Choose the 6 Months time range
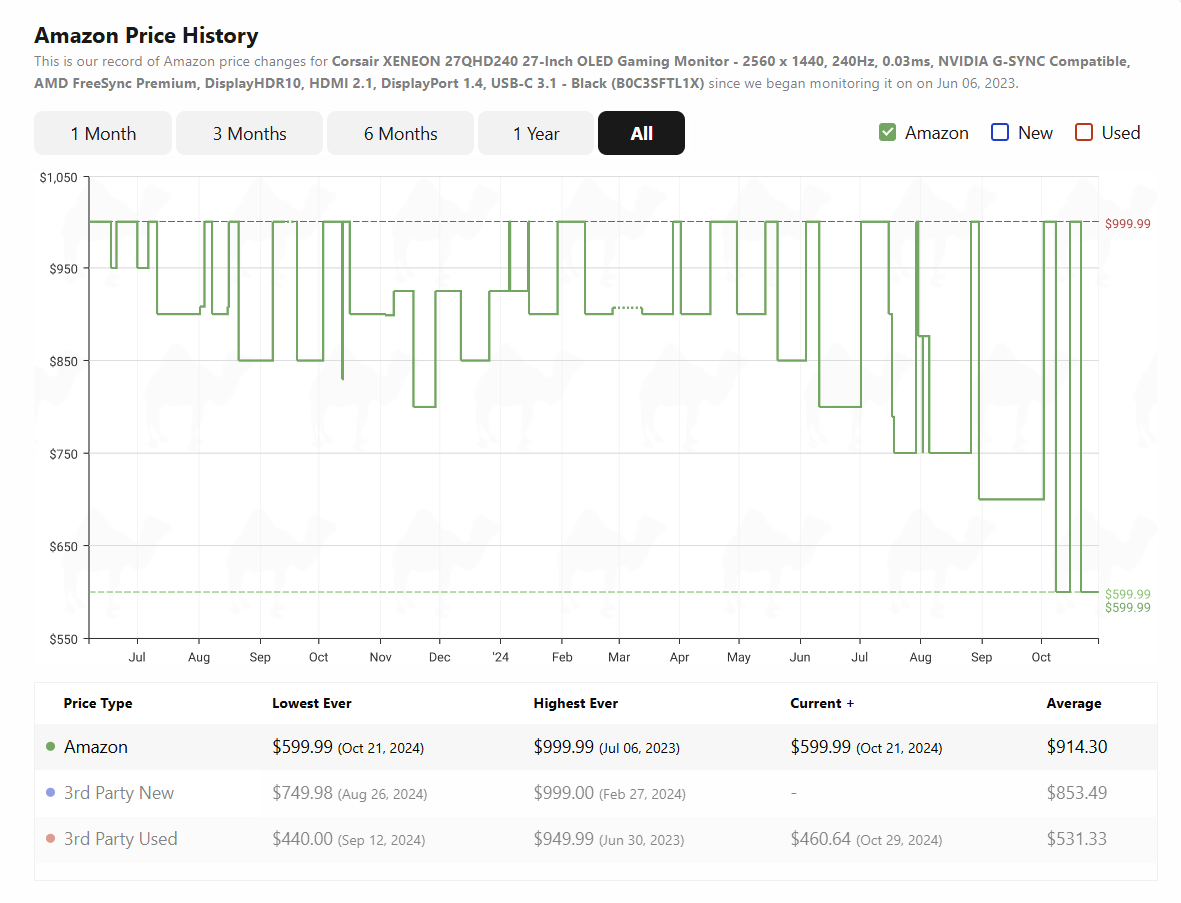Screen dimensions: 1181x903 point(400,133)
